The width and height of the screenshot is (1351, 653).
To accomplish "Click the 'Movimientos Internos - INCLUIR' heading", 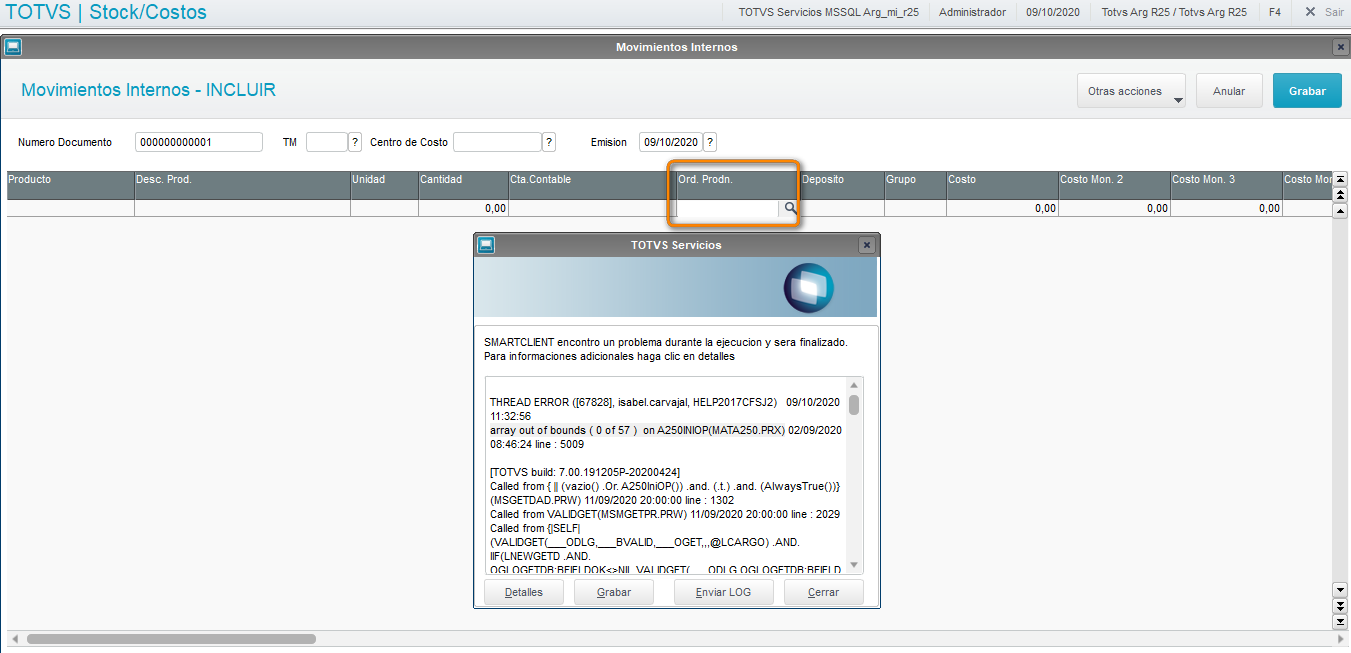I will pyautogui.click(x=148, y=90).
